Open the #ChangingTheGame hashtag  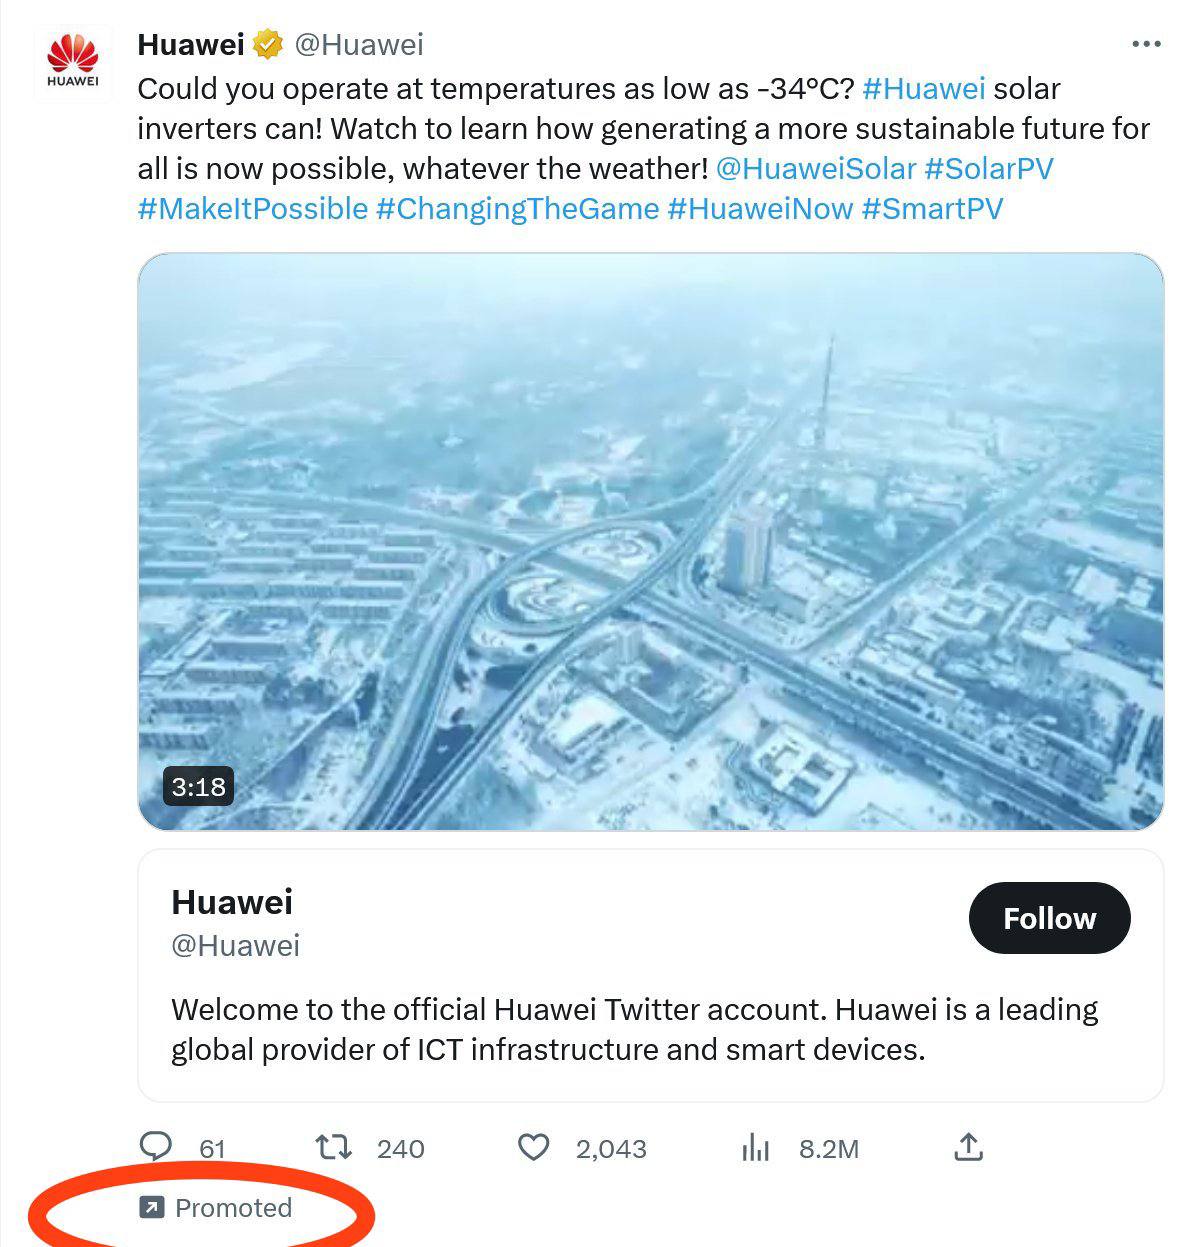[x=517, y=209]
